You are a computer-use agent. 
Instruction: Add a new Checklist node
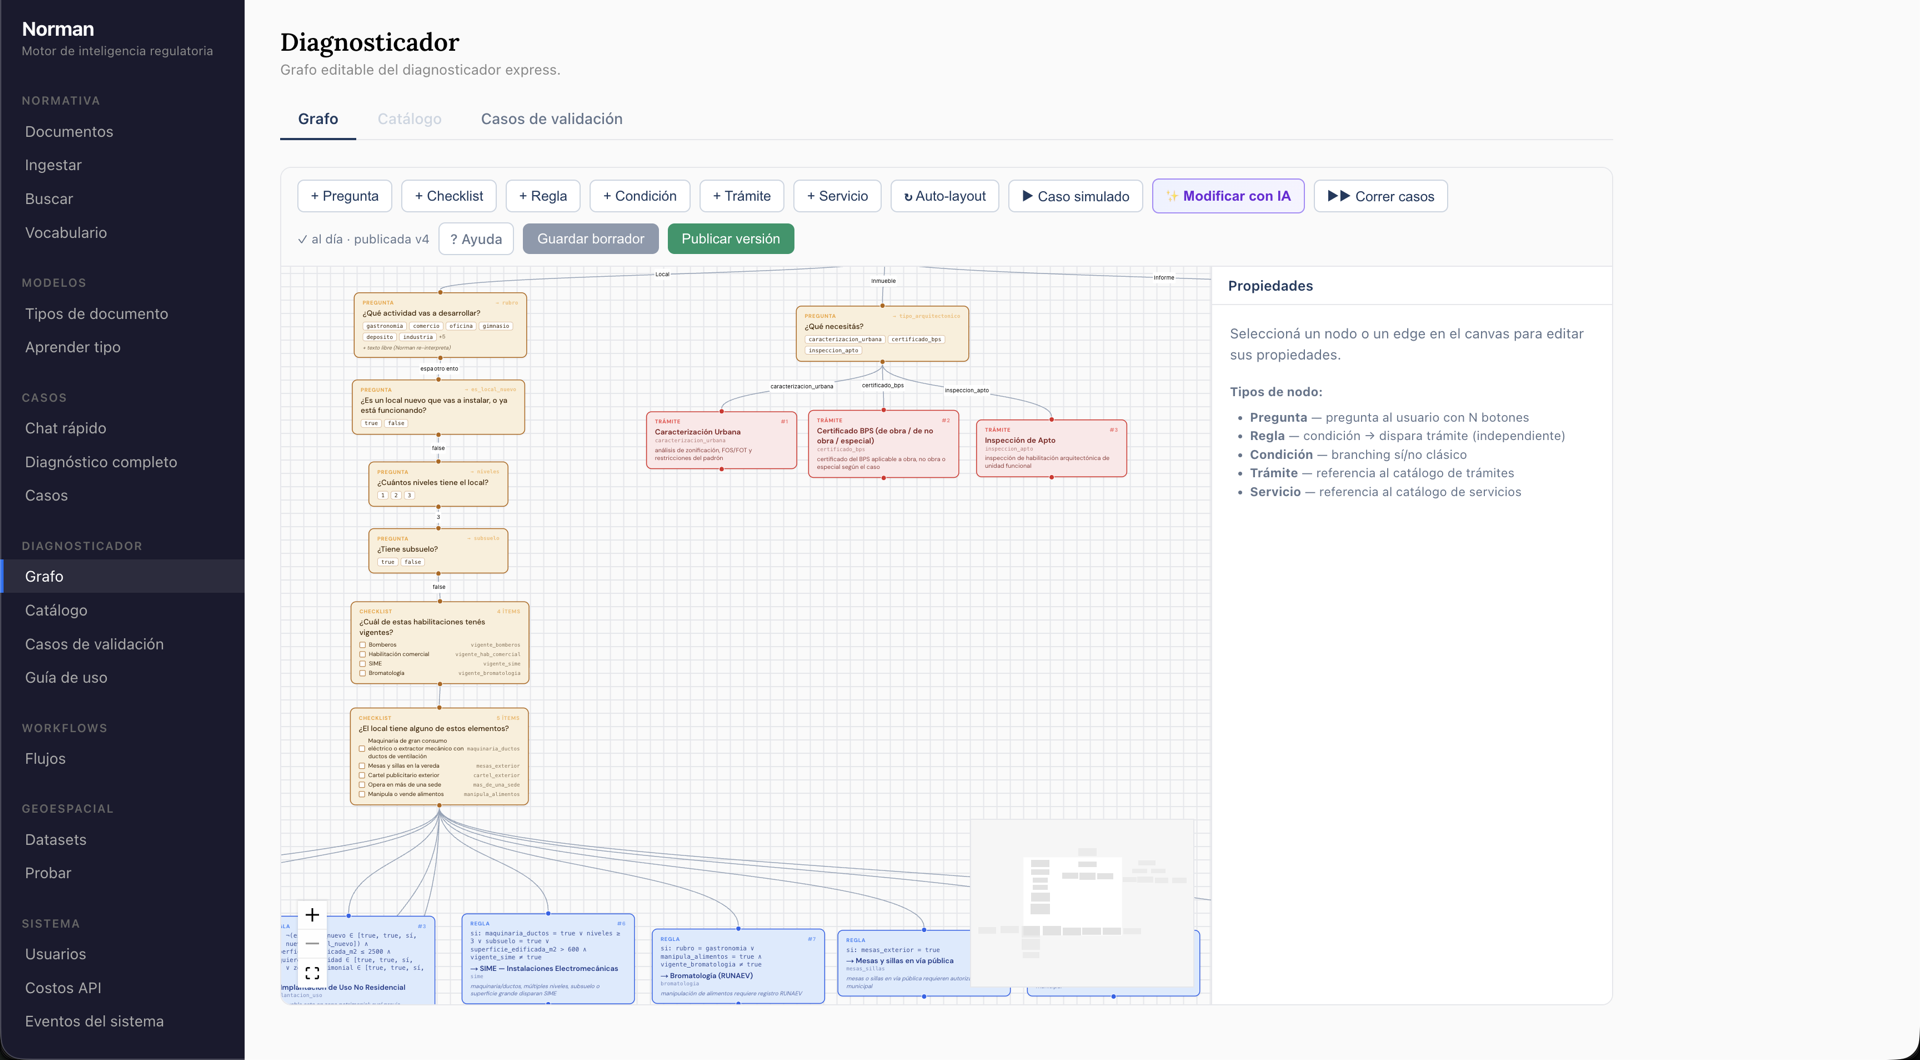pyautogui.click(x=449, y=196)
